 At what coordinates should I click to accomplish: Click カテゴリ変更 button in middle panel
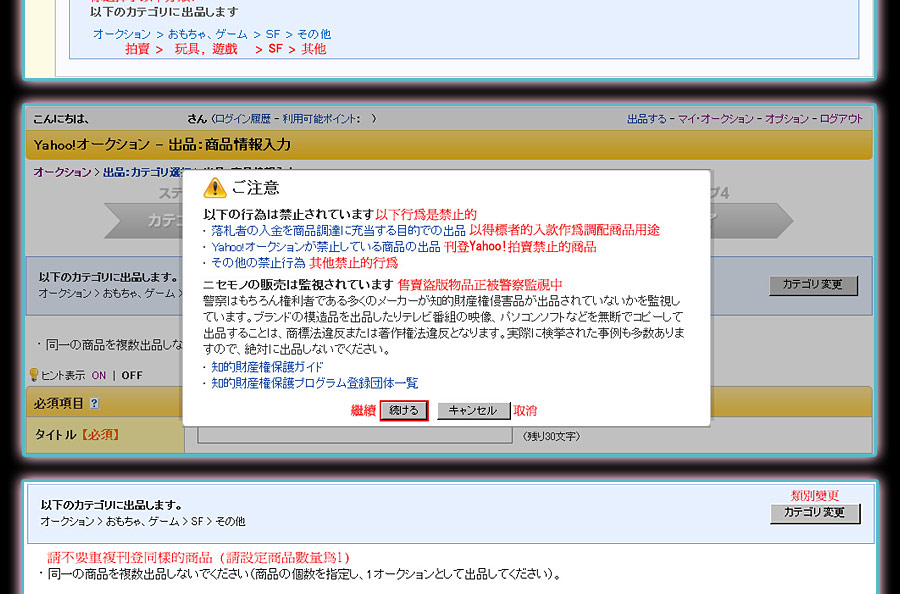click(x=813, y=285)
